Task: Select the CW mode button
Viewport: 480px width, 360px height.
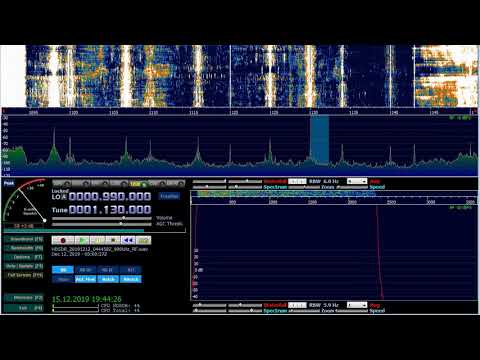Action: pyautogui.click(x=157, y=183)
